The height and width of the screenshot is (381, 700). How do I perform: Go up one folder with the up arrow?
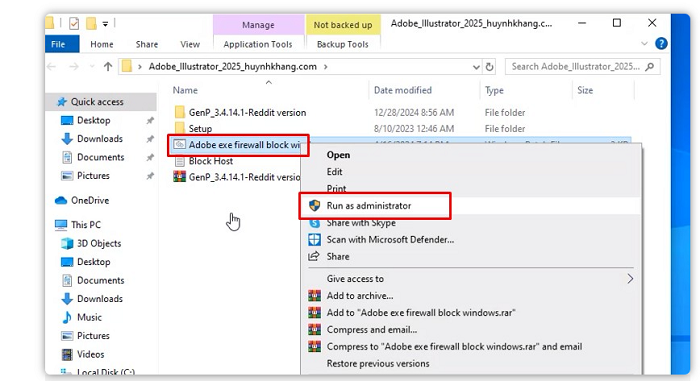tap(108, 67)
